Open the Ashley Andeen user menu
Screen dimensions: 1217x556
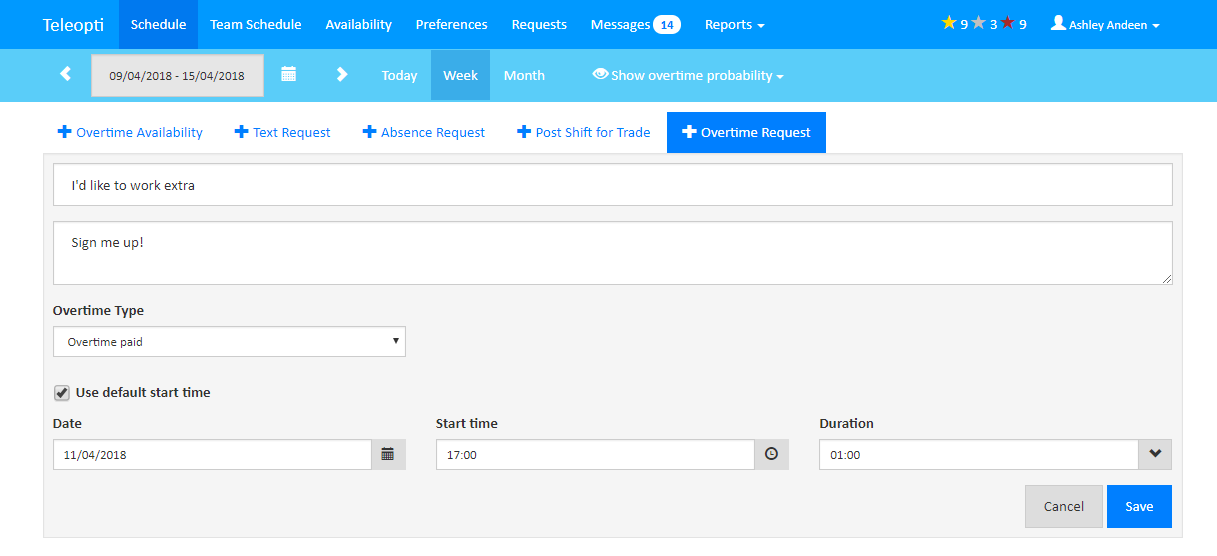(x=1105, y=25)
